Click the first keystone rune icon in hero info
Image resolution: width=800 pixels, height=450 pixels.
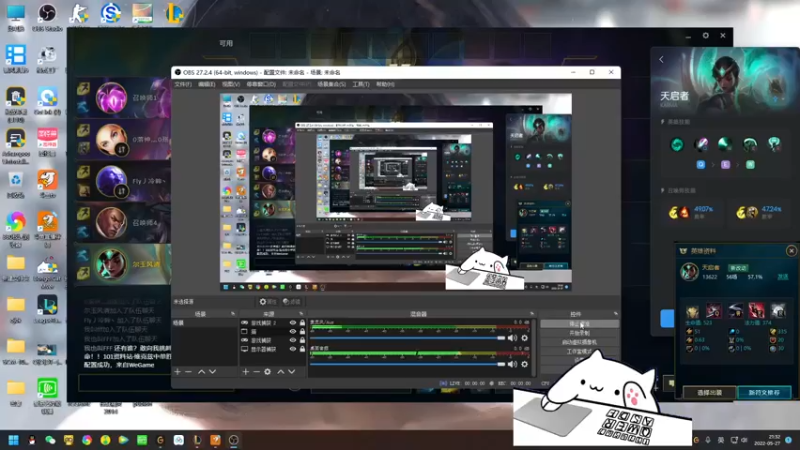(x=692, y=310)
